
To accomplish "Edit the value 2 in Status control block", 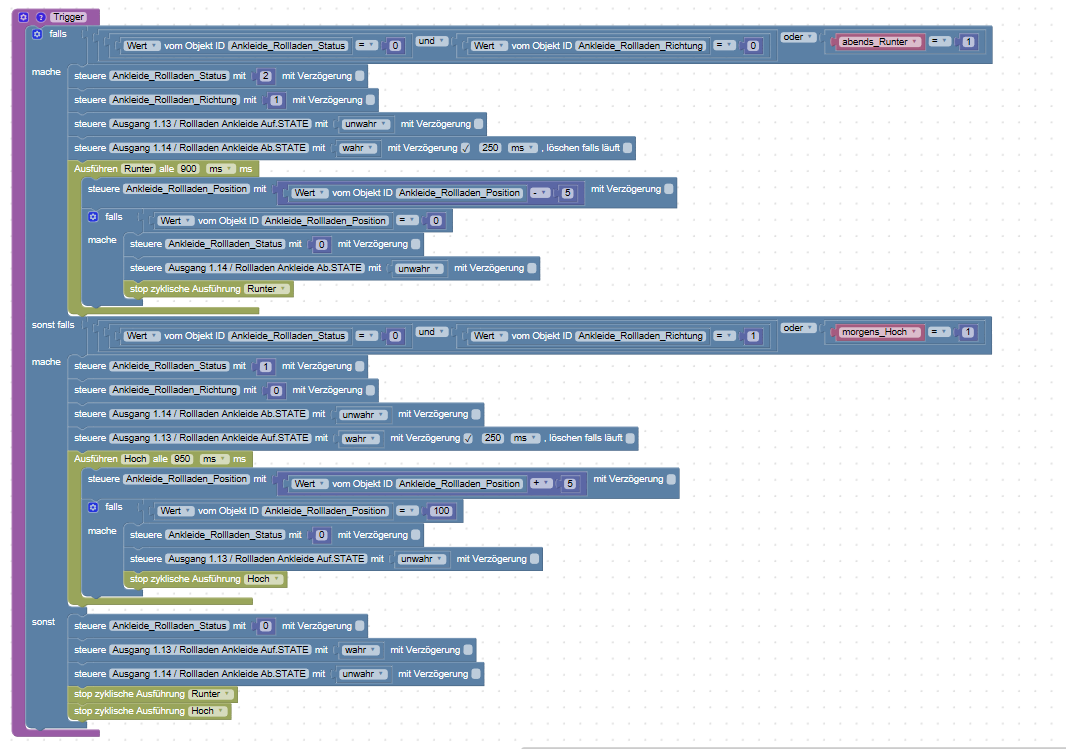I will (x=265, y=75).
